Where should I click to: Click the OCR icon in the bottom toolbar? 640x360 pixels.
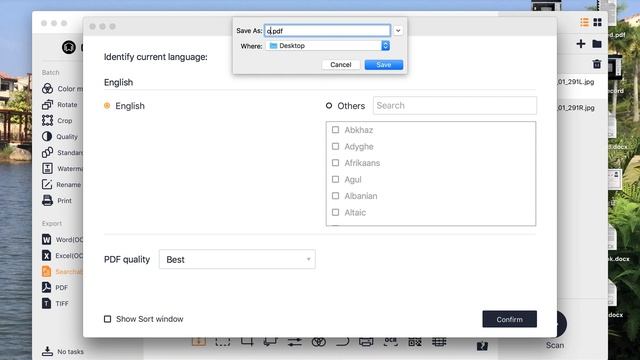pyautogui.click(x=391, y=342)
